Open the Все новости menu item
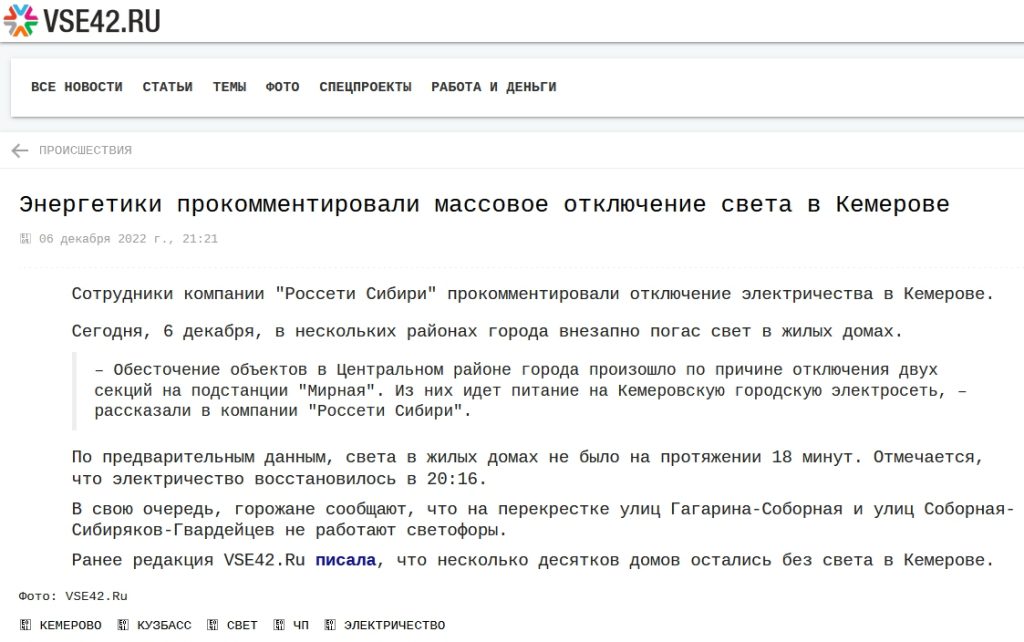The width and height of the screenshot is (1024, 642). (x=77, y=87)
